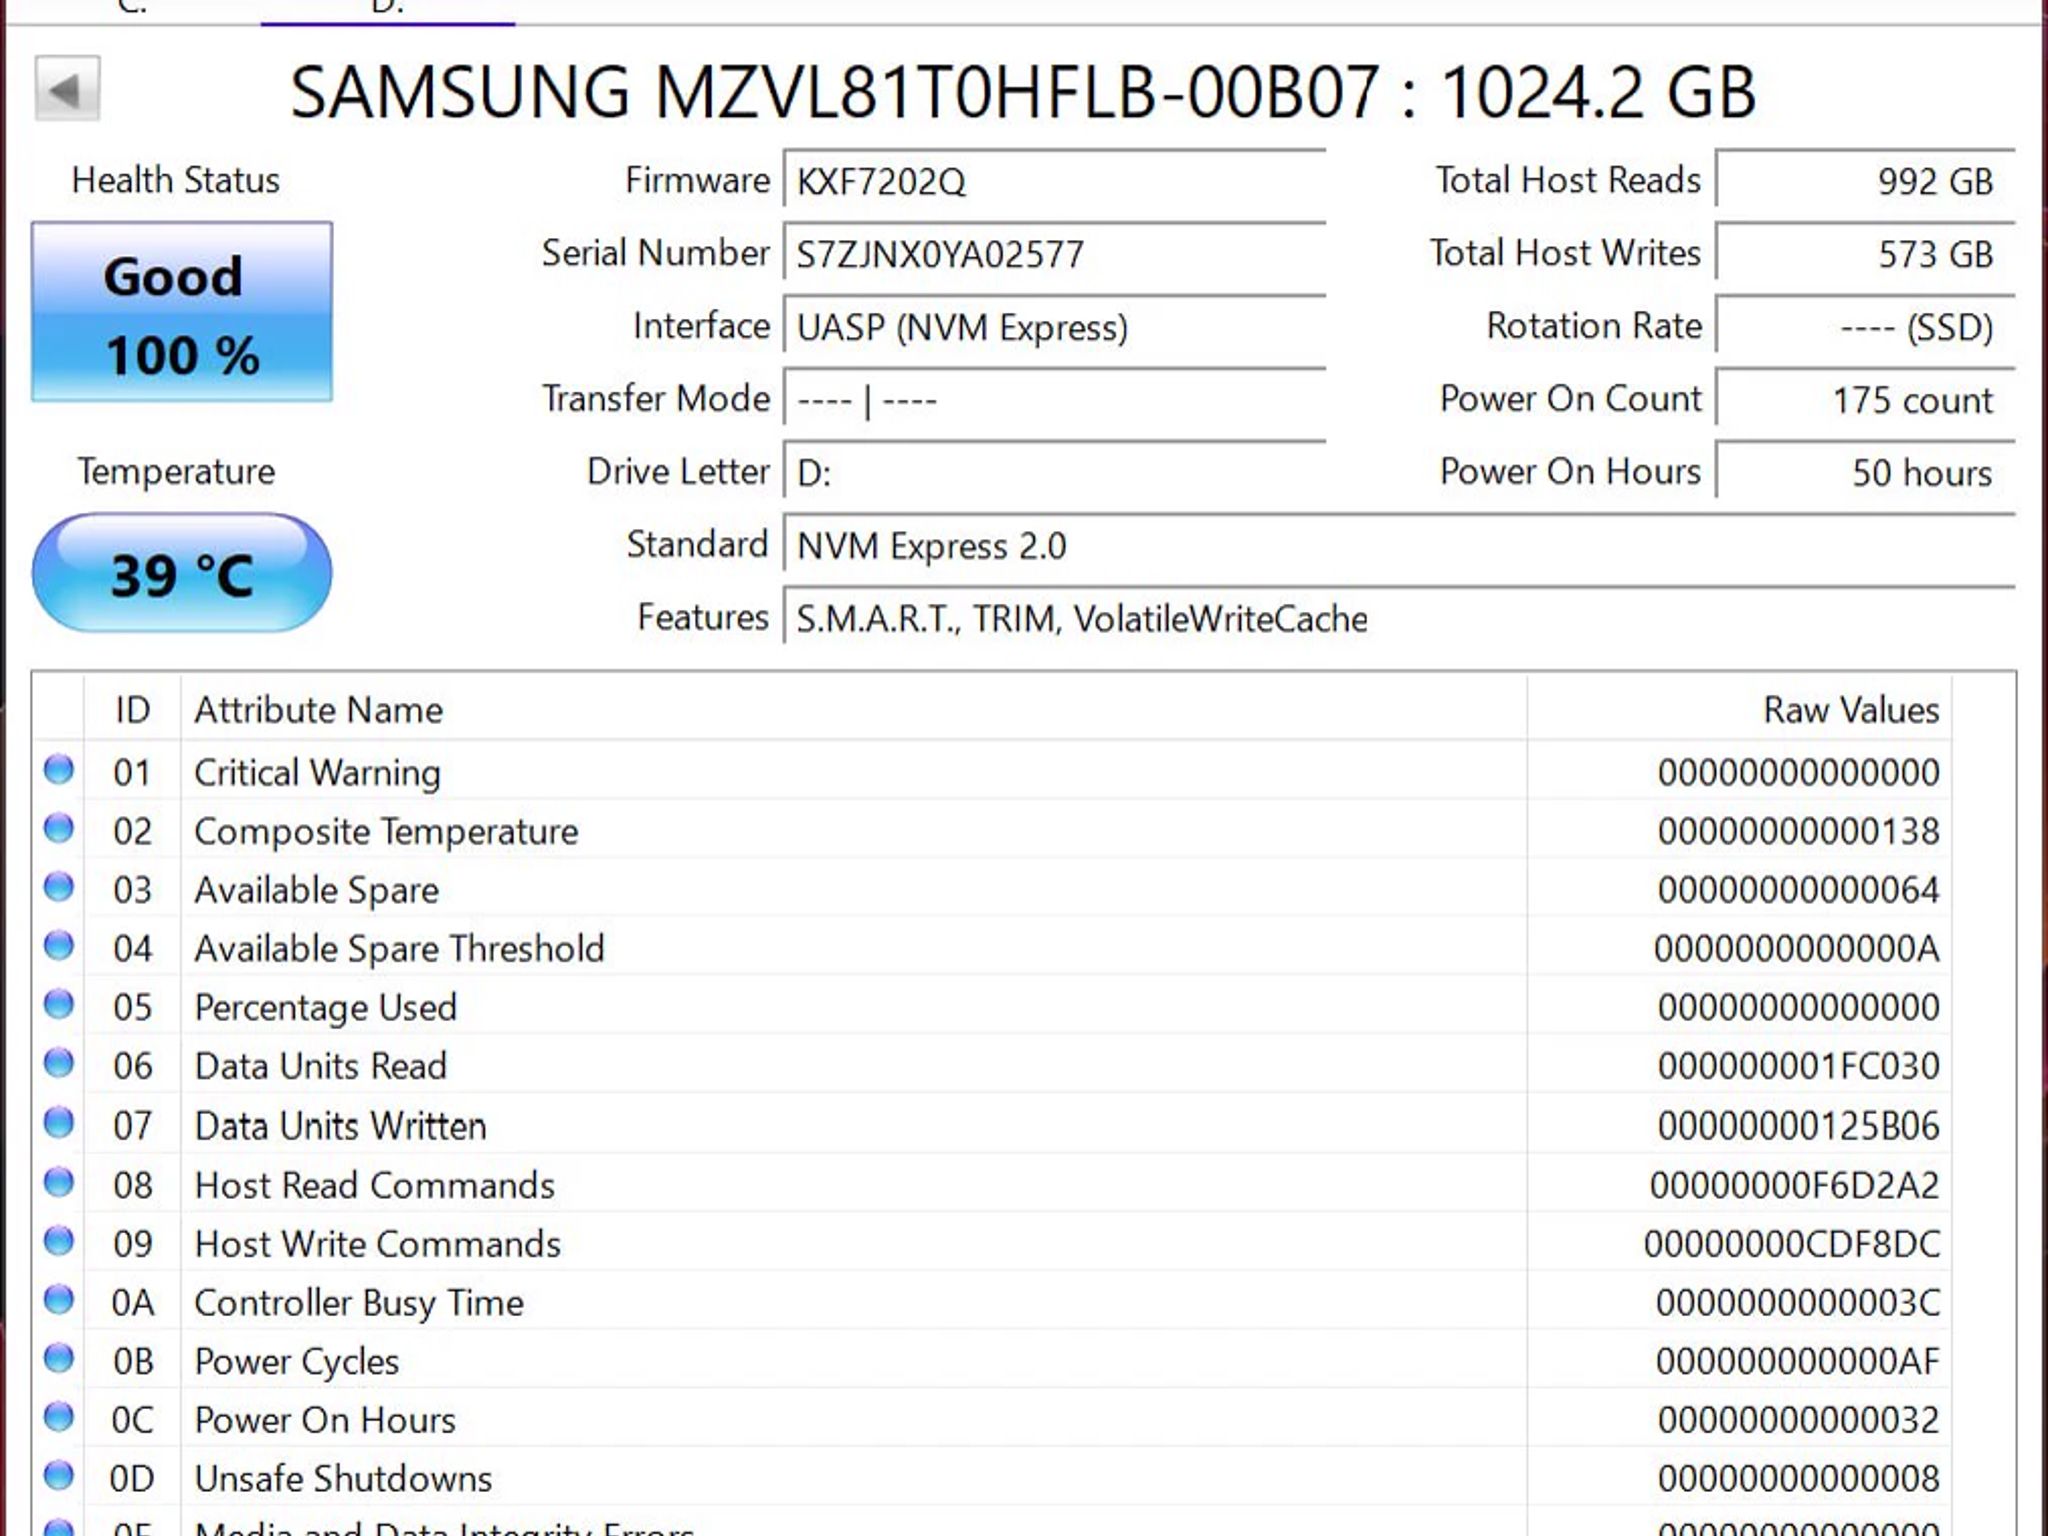2048x1536 pixels.
Task: Click the status dot for Available Spare Threshold
Action: tap(59, 946)
